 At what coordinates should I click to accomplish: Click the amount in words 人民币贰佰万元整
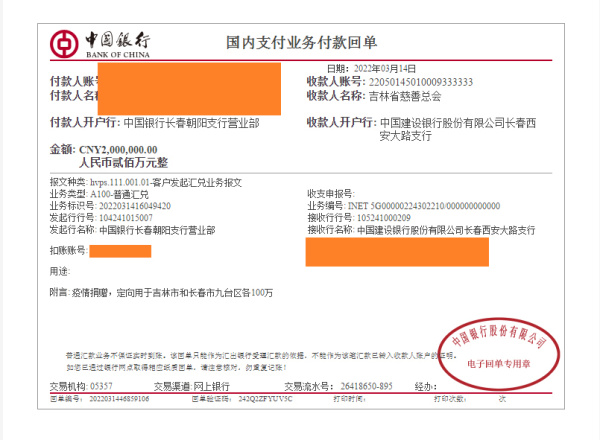click(123, 163)
